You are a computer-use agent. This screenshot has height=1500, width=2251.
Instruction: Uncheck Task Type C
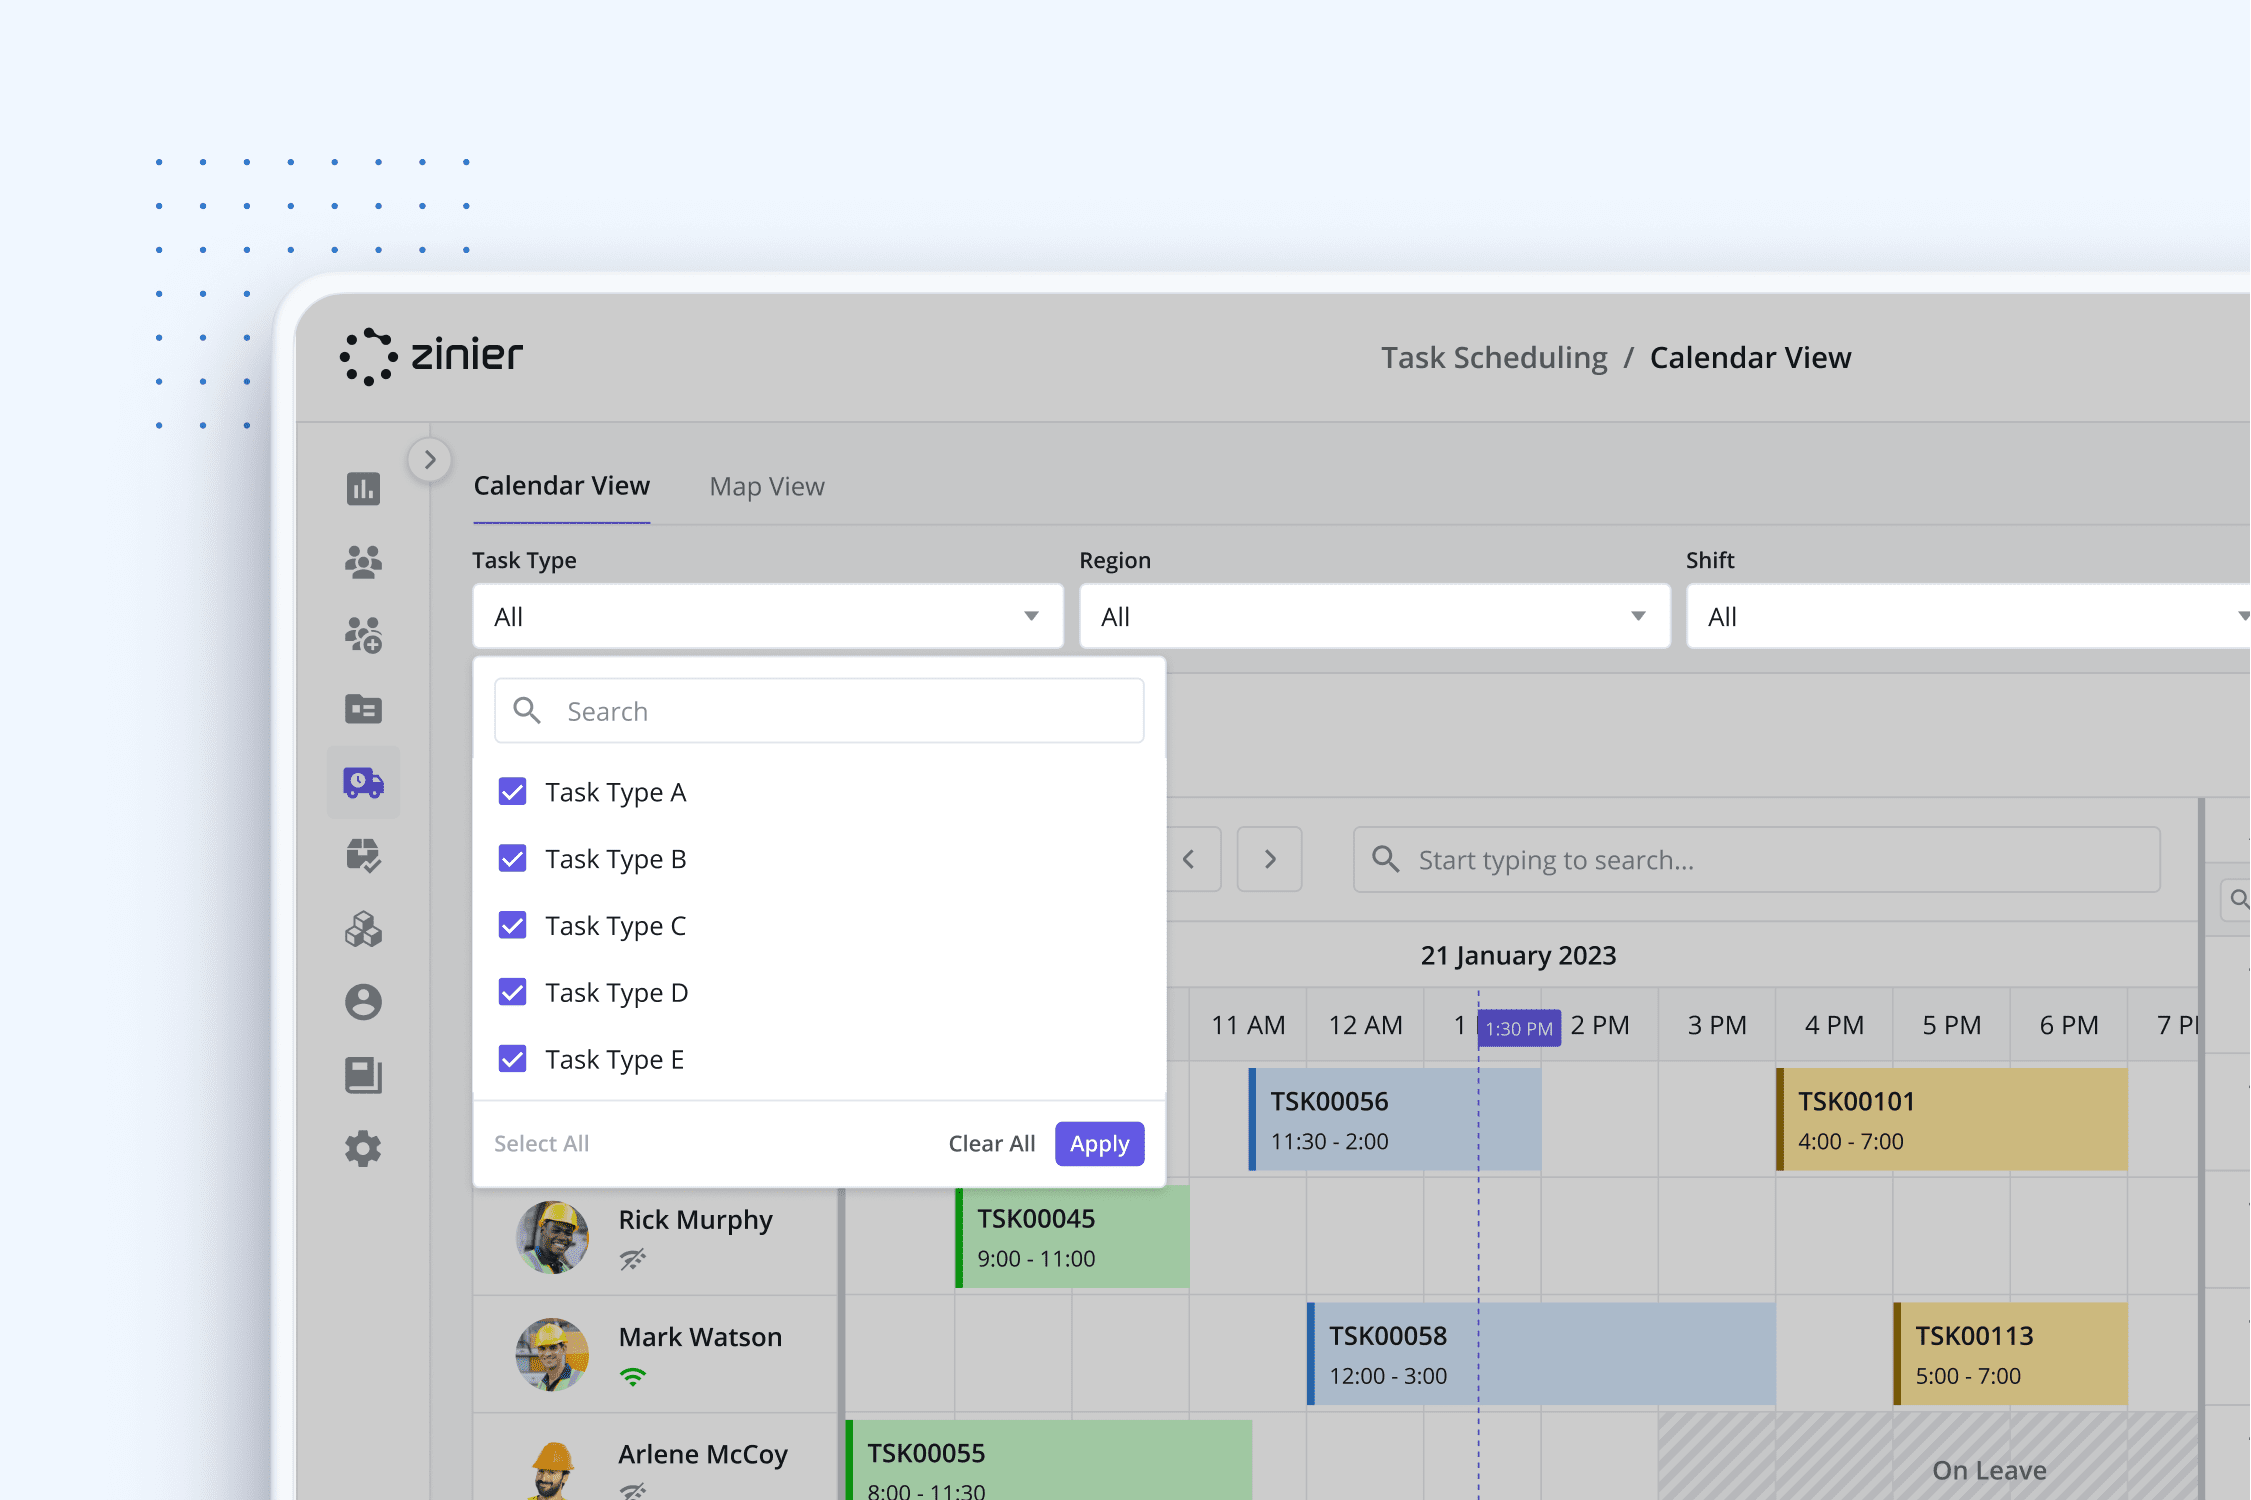point(512,925)
